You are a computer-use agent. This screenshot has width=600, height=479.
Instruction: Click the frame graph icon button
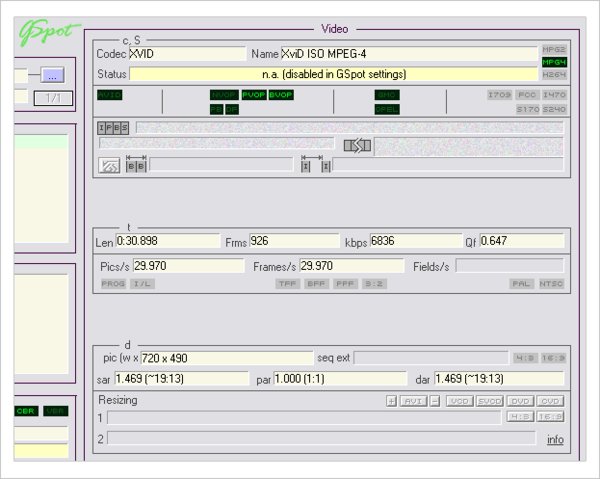109,166
